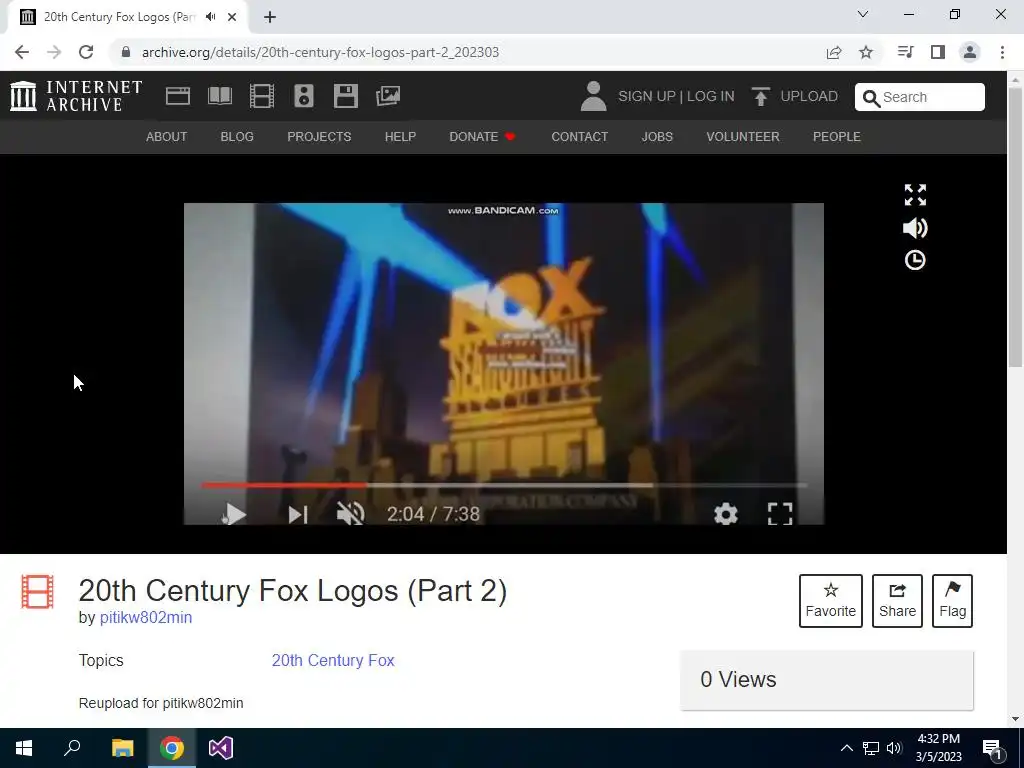This screenshot has width=1024, height=768.
Task: Open the Audio (speaker) section icon
Action: tap(304, 96)
